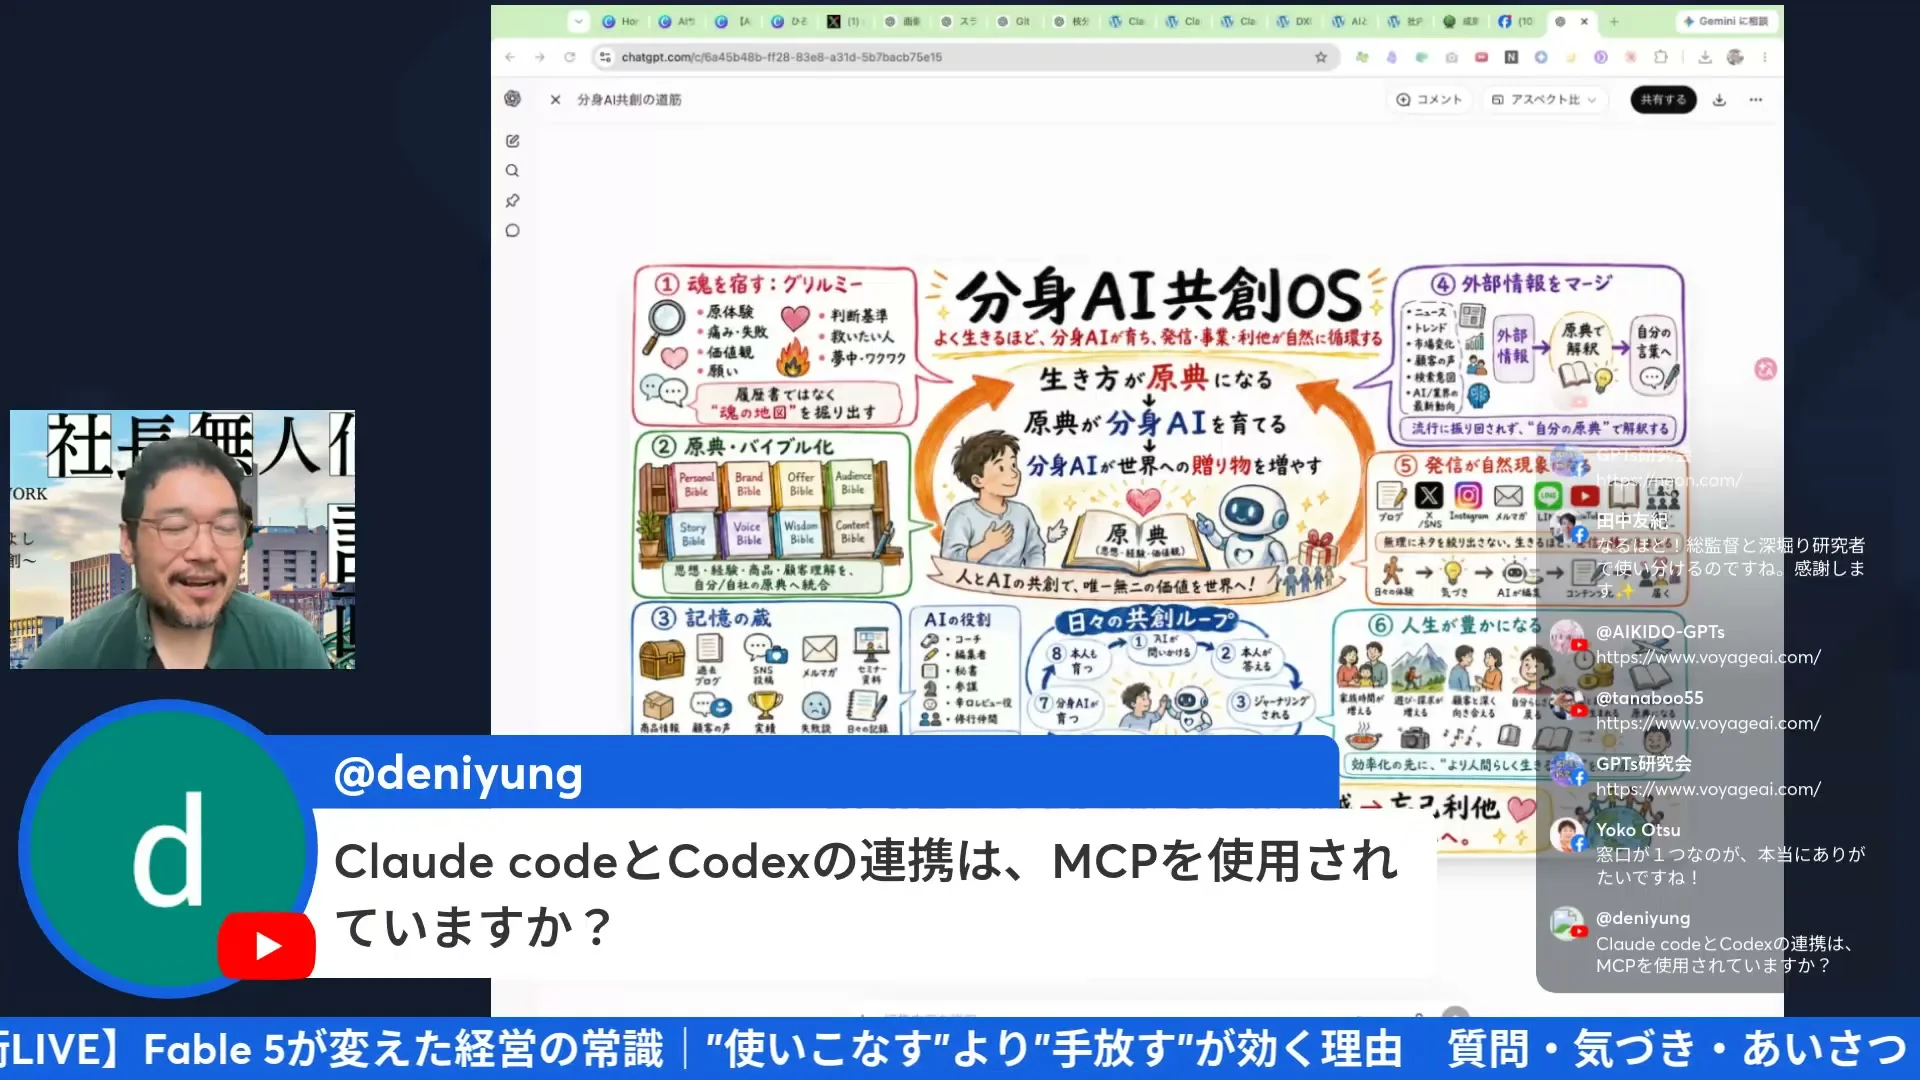Click the @AIKIDO-GPTs comment name
Screen dimensions: 1920x1080
[1660, 632]
